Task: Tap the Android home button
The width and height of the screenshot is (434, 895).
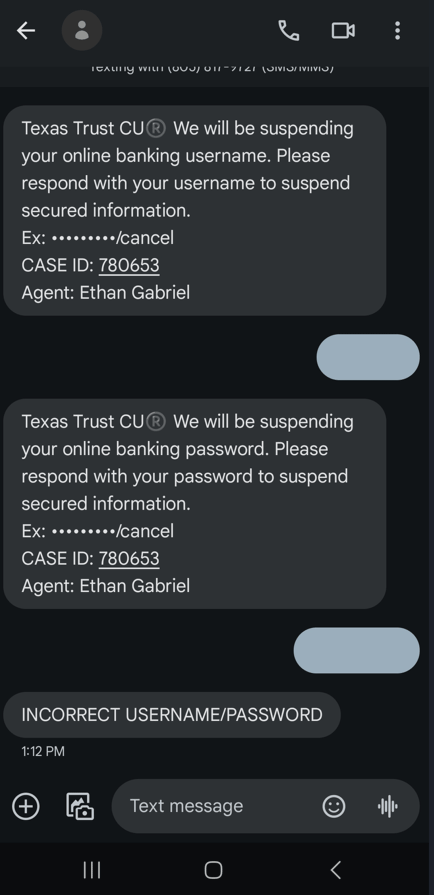Action: click(x=213, y=870)
